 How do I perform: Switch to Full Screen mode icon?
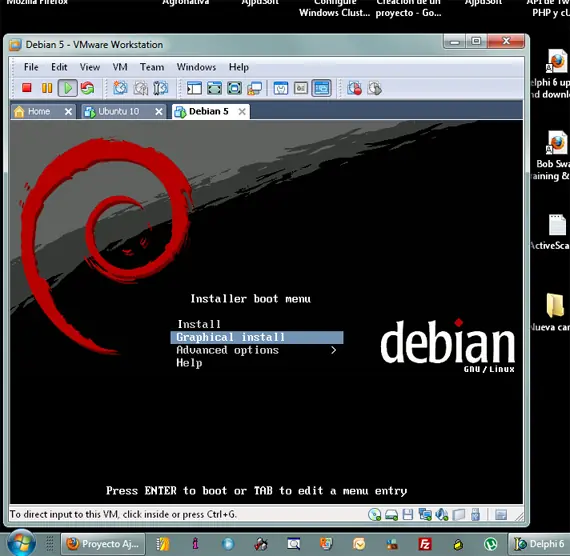click(x=214, y=88)
